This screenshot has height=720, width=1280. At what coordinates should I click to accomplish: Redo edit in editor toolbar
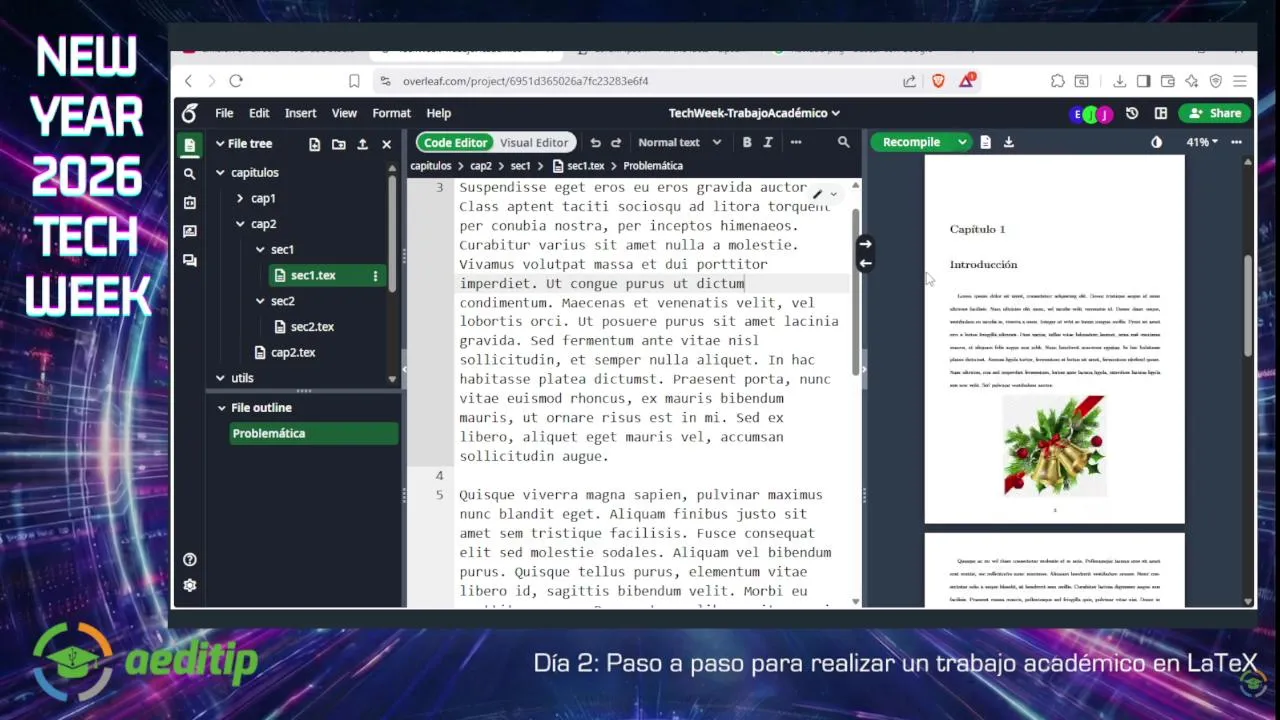[616, 143]
